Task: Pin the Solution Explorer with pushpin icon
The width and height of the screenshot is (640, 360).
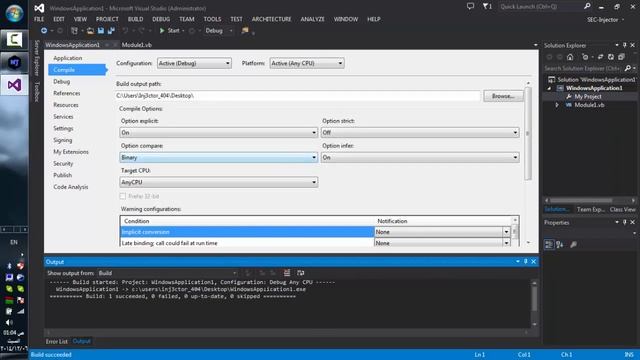Action: coord(624,45)
